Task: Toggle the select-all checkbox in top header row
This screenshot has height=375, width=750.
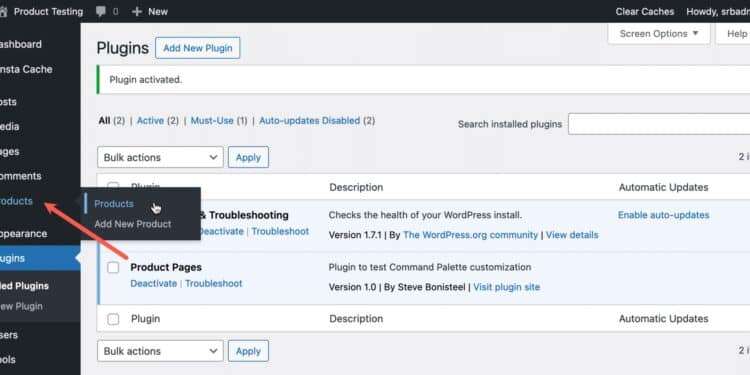Action: click(x=113, y=186)
